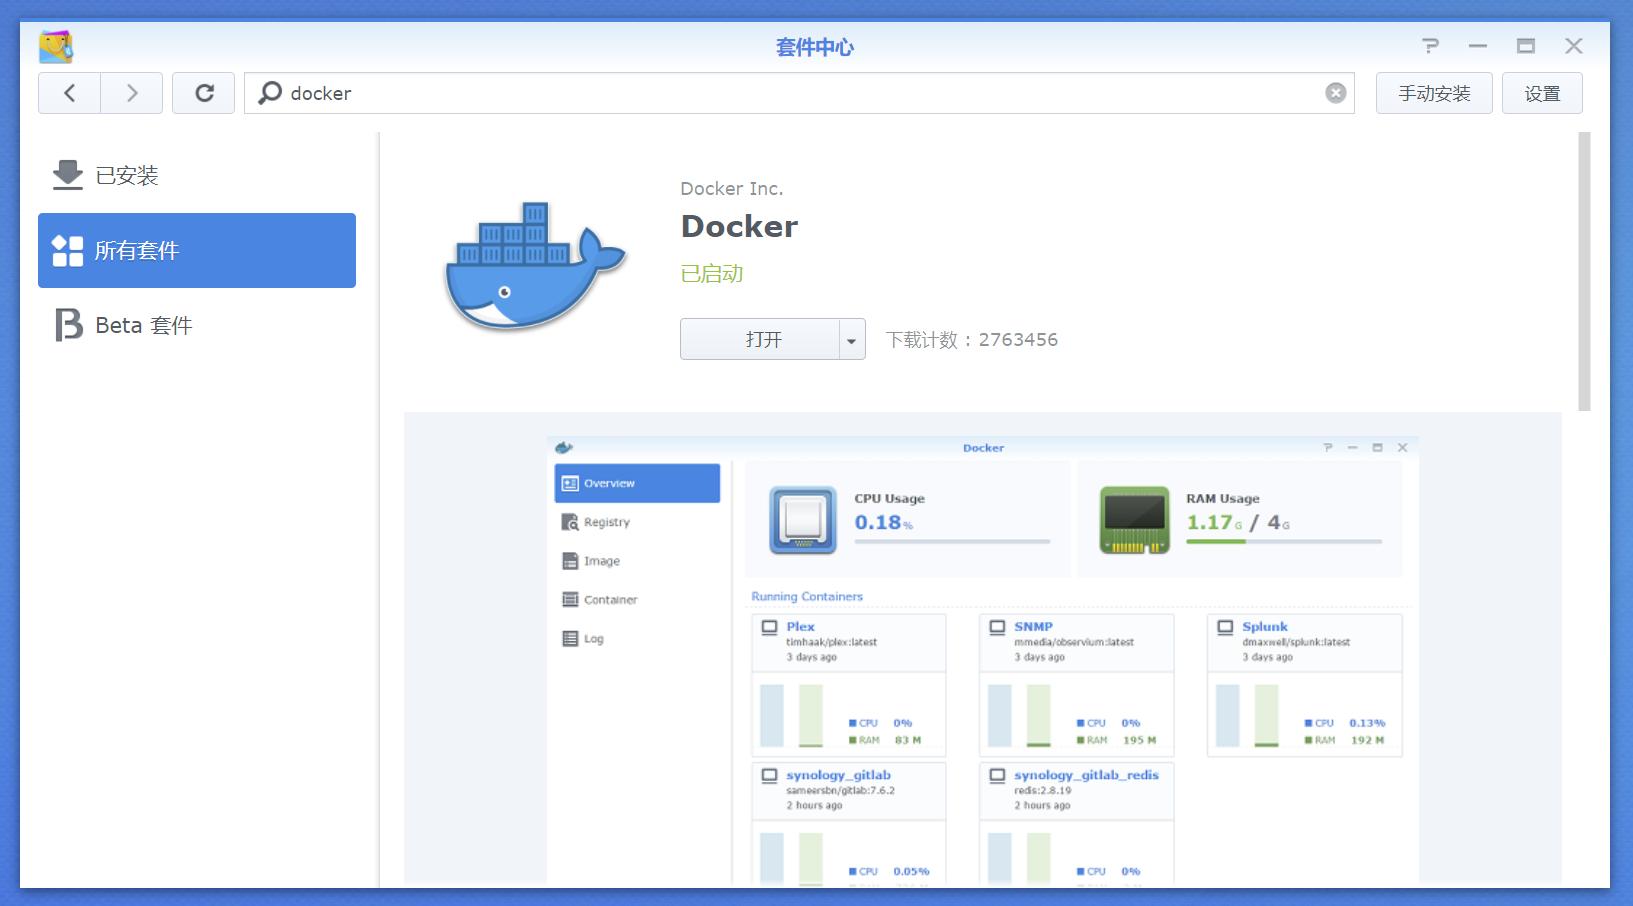The width and height of the screenshot is (1633, 906).
Task: Open the Docker package with 打开
Action: click(x=761, y=339)
